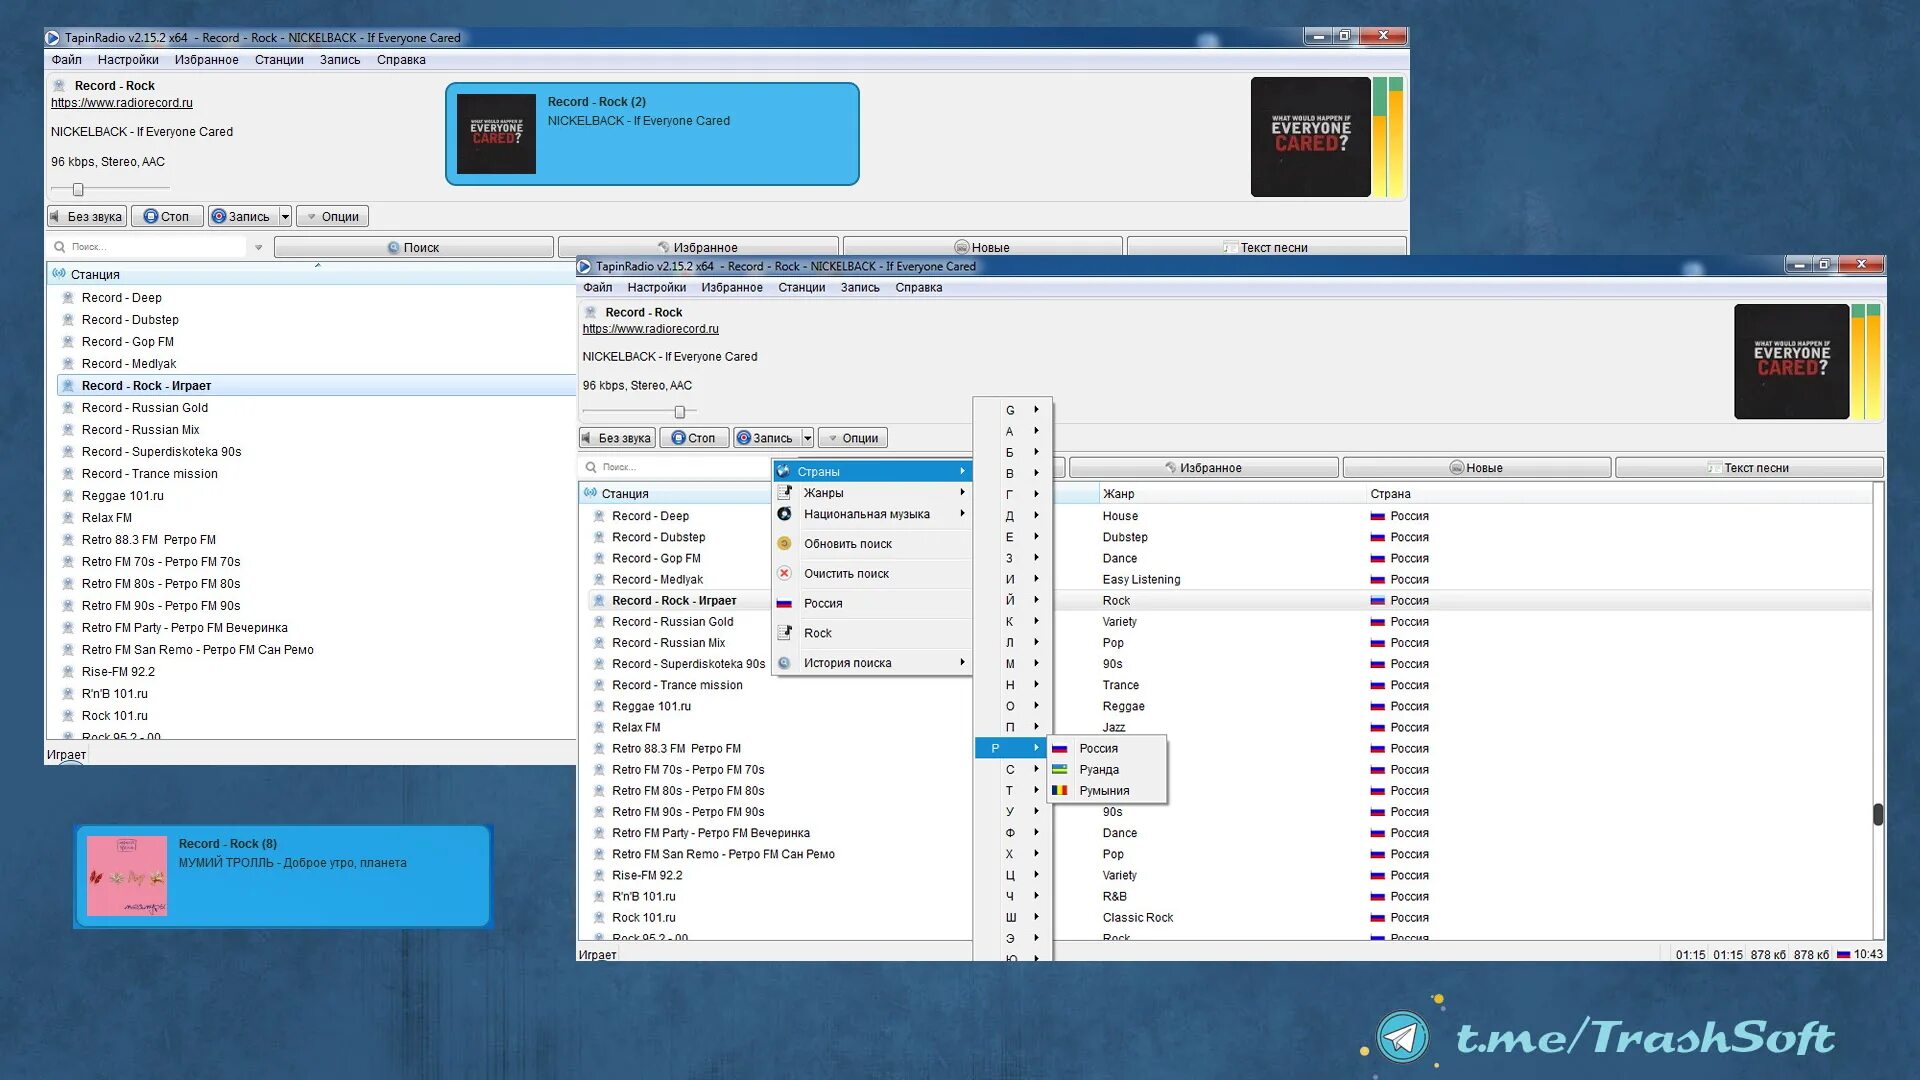
Task: Open Опции button in front window
Action: [x=853, y=438]
